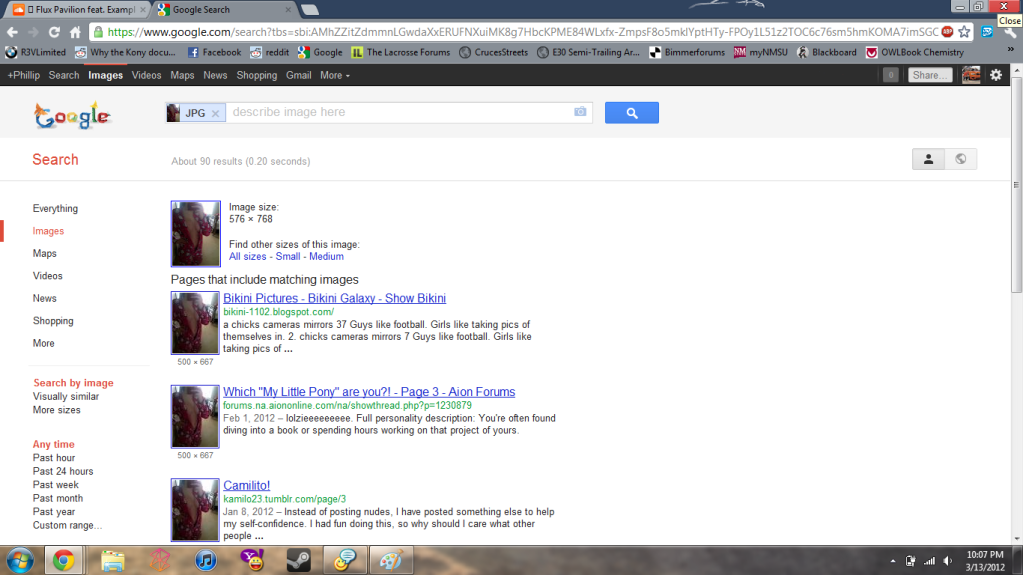Screen dimensions: 1023x575
Task: Select Maps in the left sidebar
Action: [44, 253]
